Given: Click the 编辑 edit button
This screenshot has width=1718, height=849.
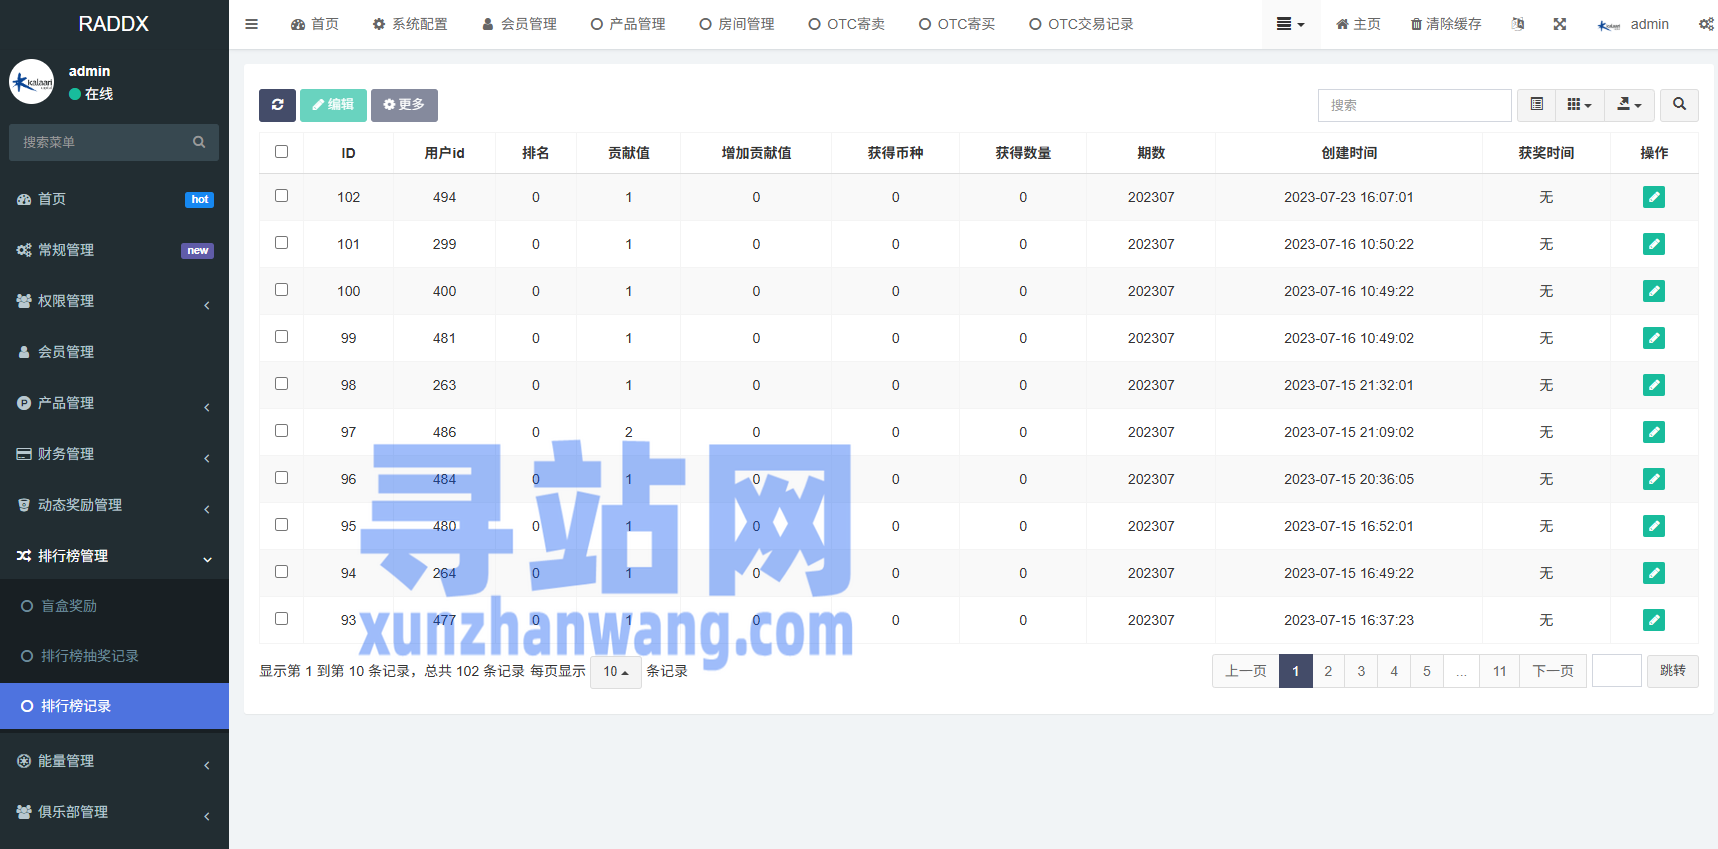Looking at the screenshot, I should pyautogui.click(x=333, y=105).
